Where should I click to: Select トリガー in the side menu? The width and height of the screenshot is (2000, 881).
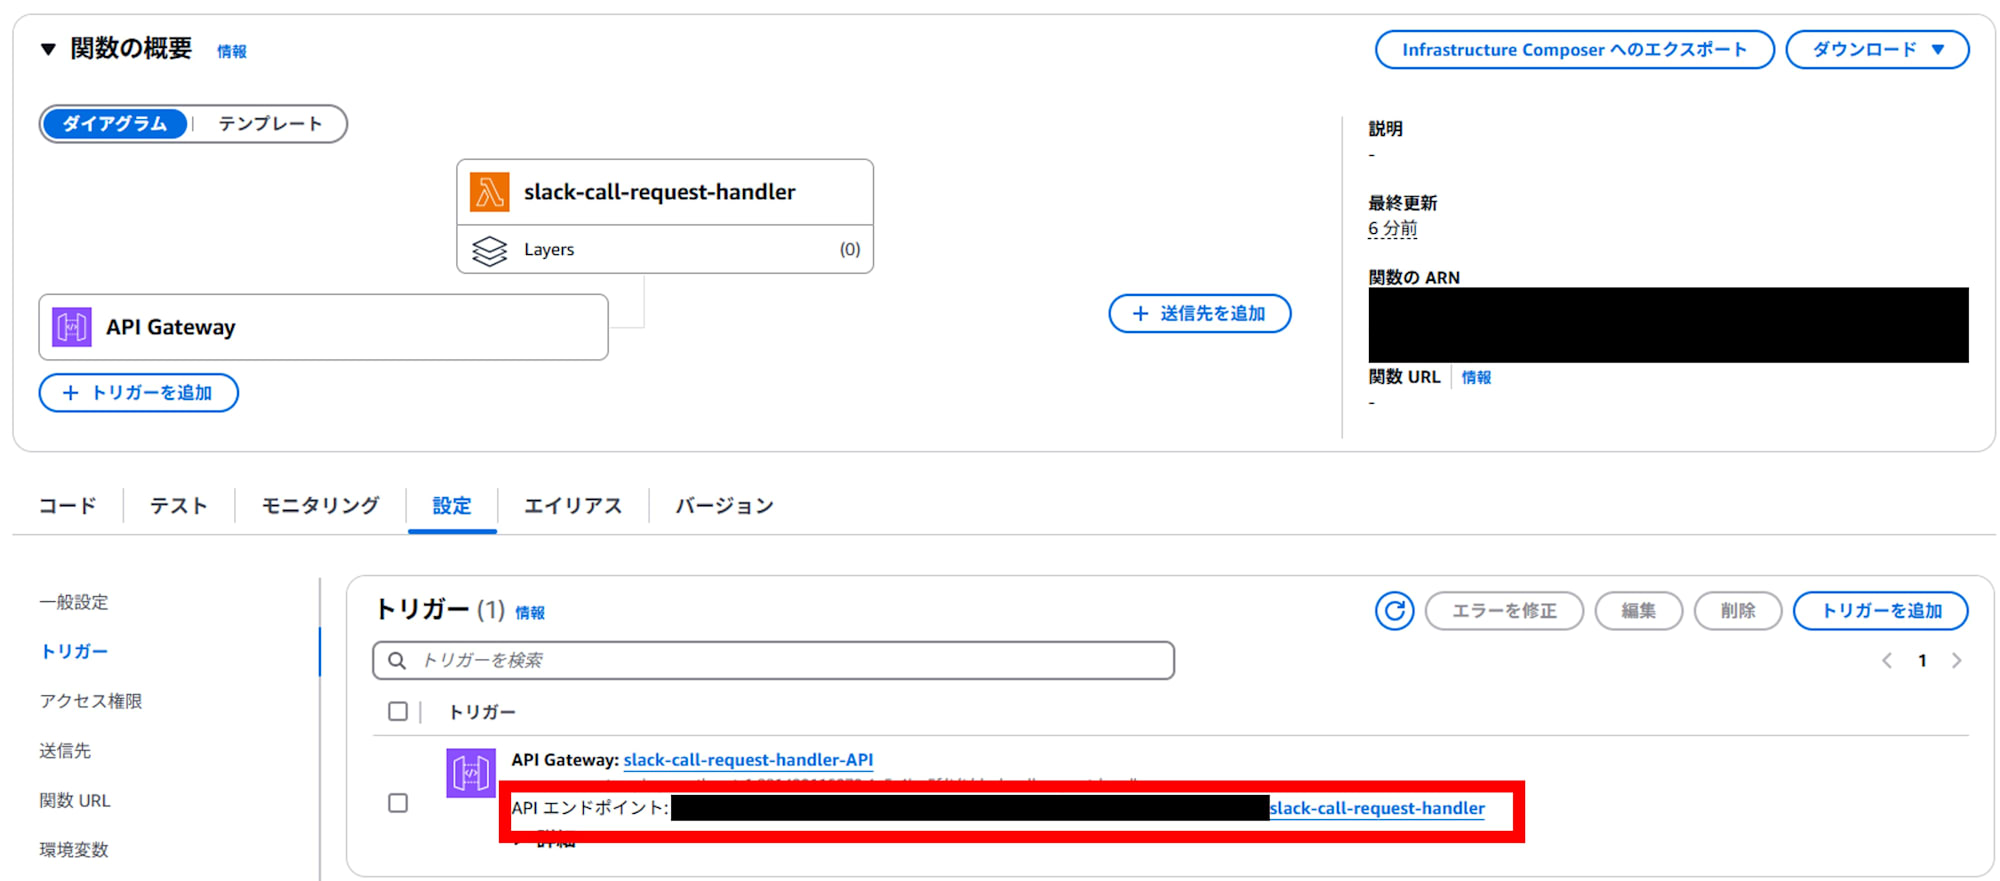click(x=74, y=651)
